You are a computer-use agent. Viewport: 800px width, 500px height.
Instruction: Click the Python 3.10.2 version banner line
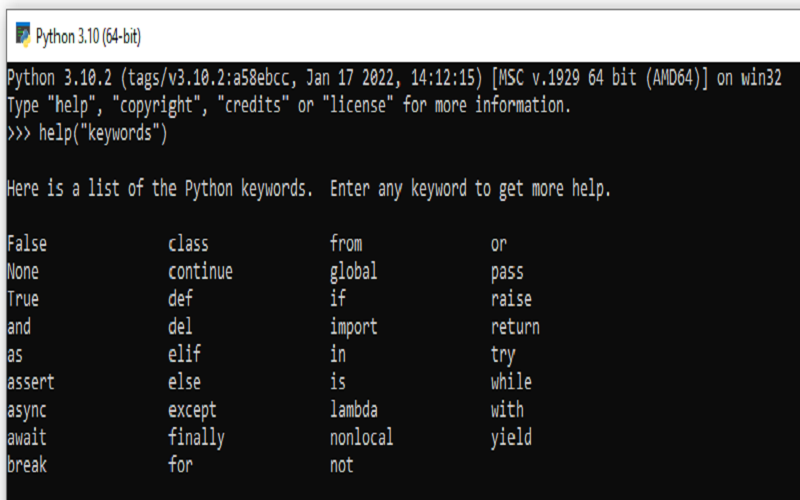pyautogui.click(x=394, y=78)
